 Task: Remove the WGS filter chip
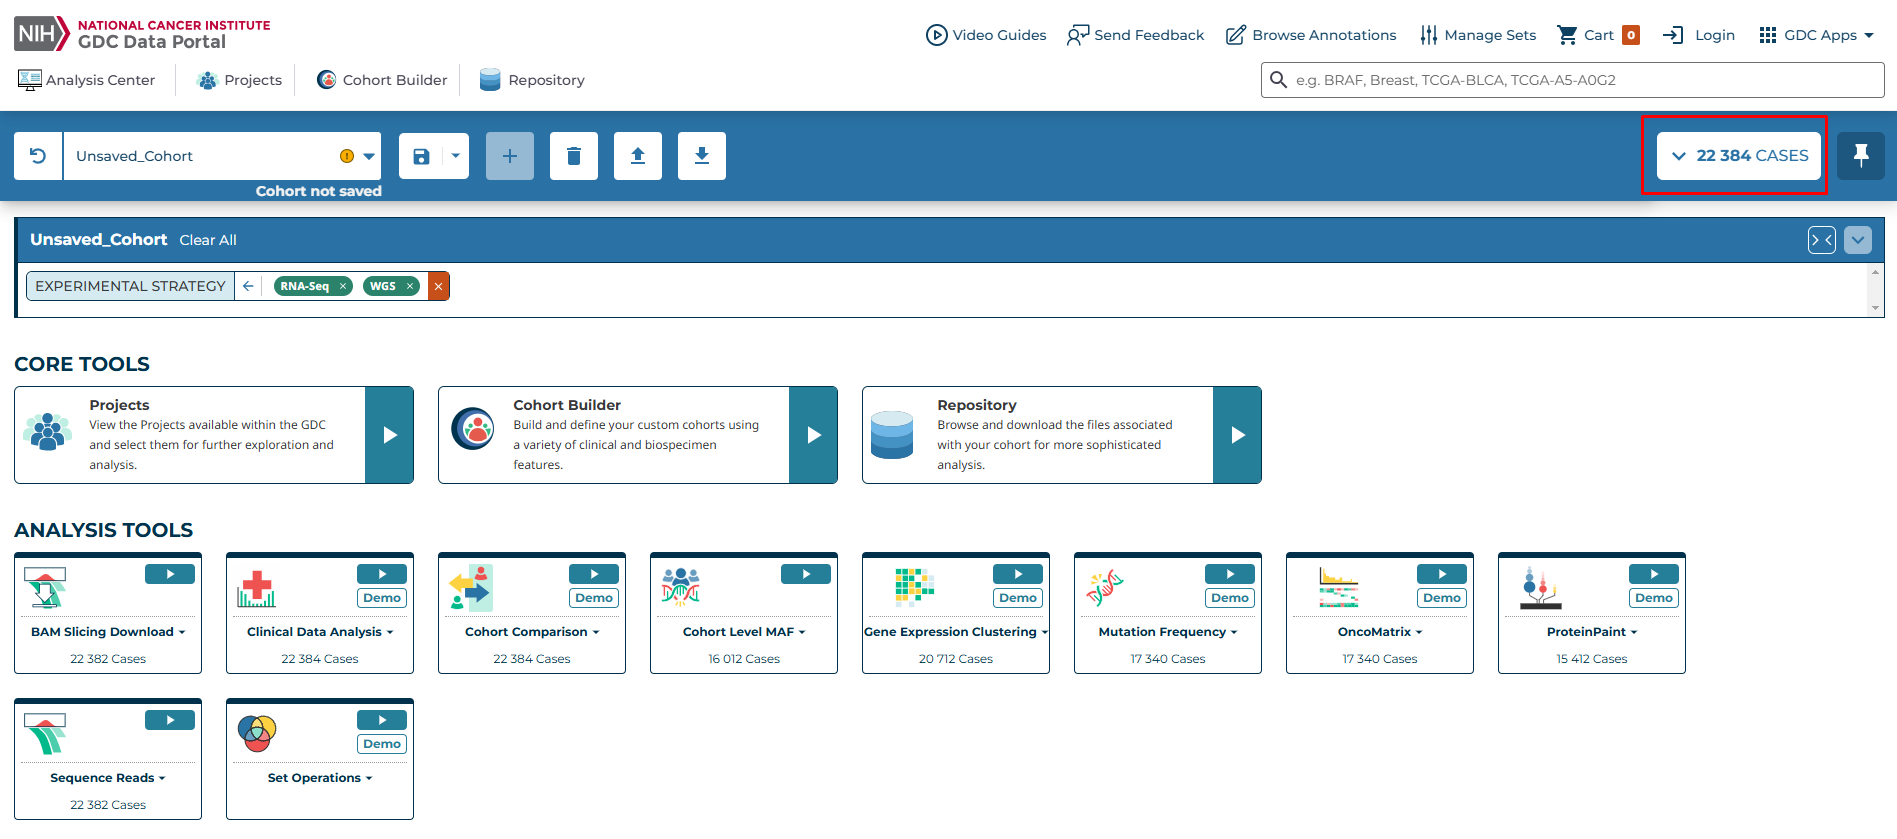410,286
